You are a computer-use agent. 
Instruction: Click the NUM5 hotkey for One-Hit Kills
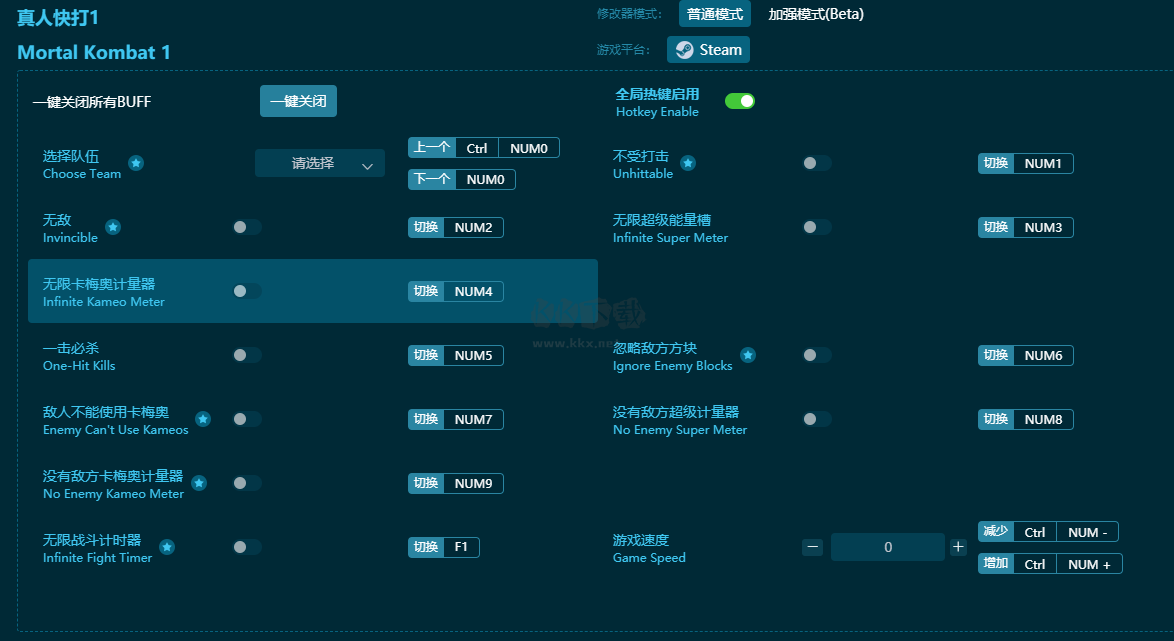click(455, 356)
